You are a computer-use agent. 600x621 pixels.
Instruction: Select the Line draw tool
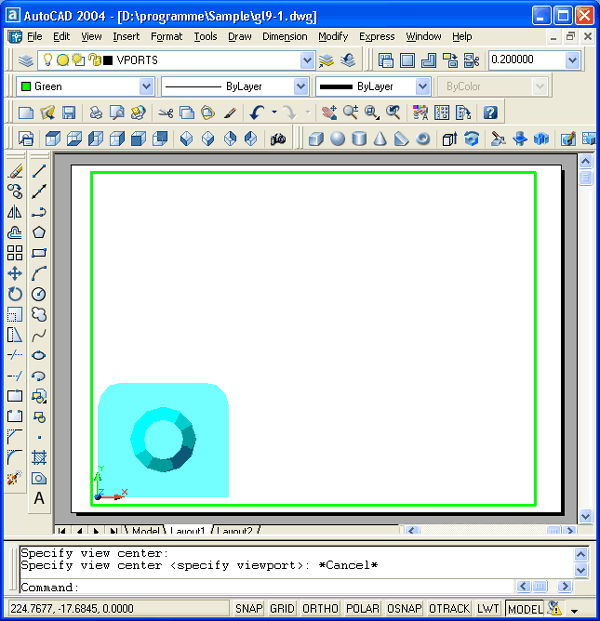(x=39, y=171)
